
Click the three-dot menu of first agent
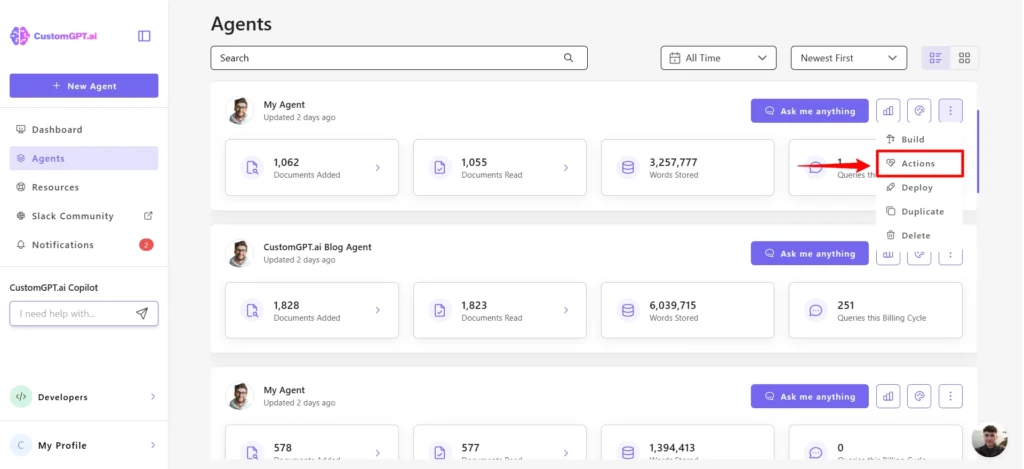[951, 111]
